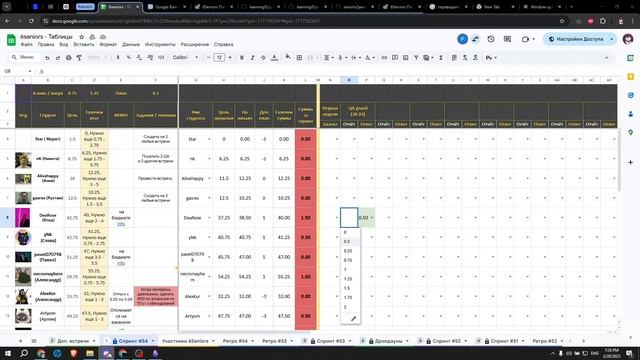640x360 pixels.
Task: Apply currency format with the $ icon
Action: tap(118, 58)
